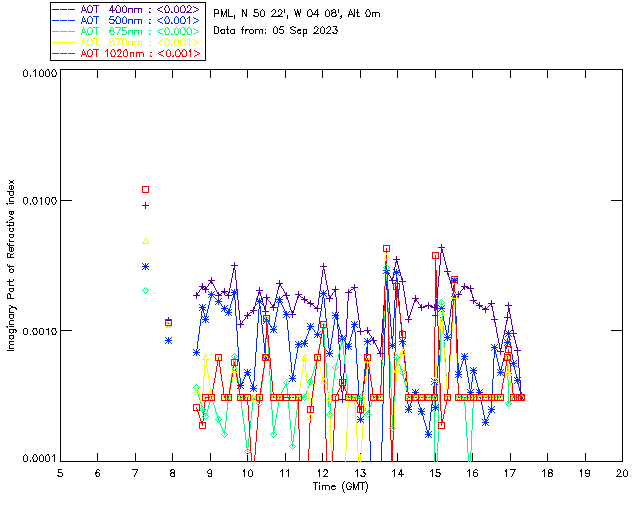
Task: Click the x-axis label for hour 15
Action: coord(435,473)
